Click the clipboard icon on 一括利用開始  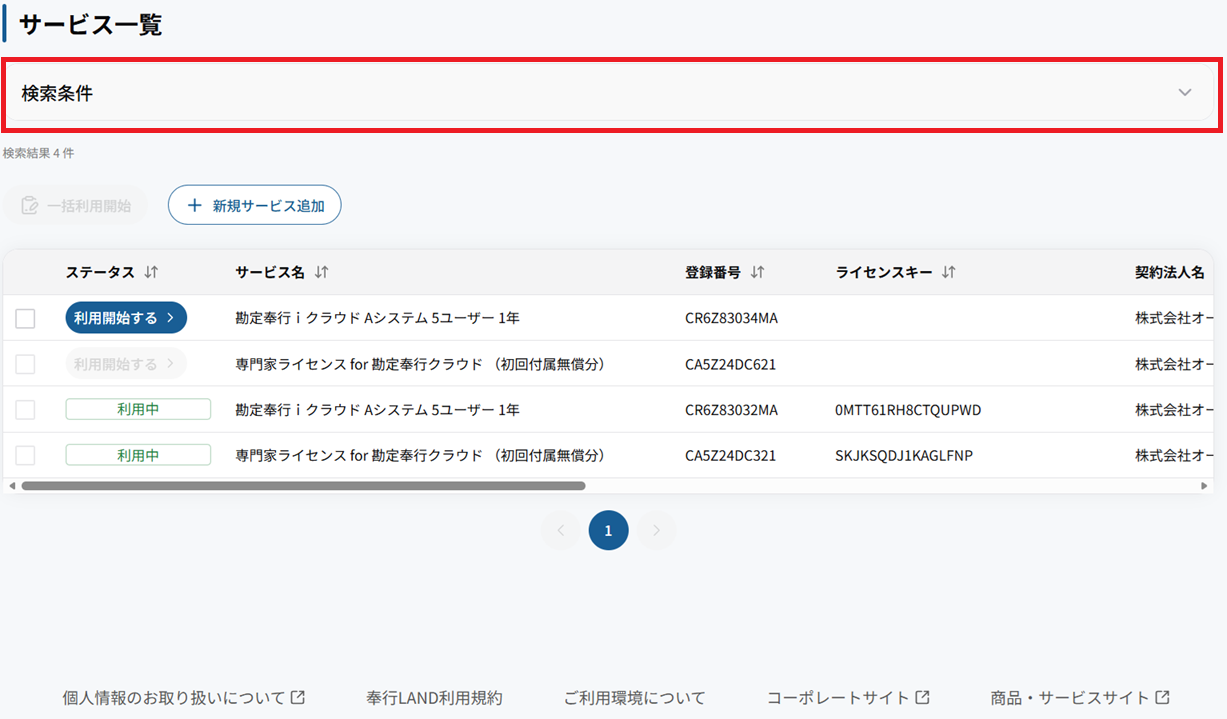pyautogui.click(x=30, y=205)
